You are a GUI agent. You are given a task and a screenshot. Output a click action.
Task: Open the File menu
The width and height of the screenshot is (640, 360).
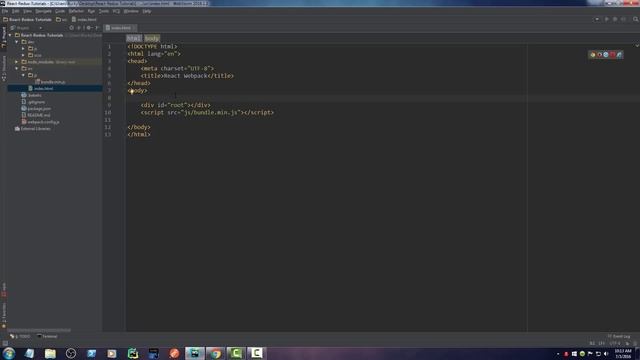pos(4,11)
